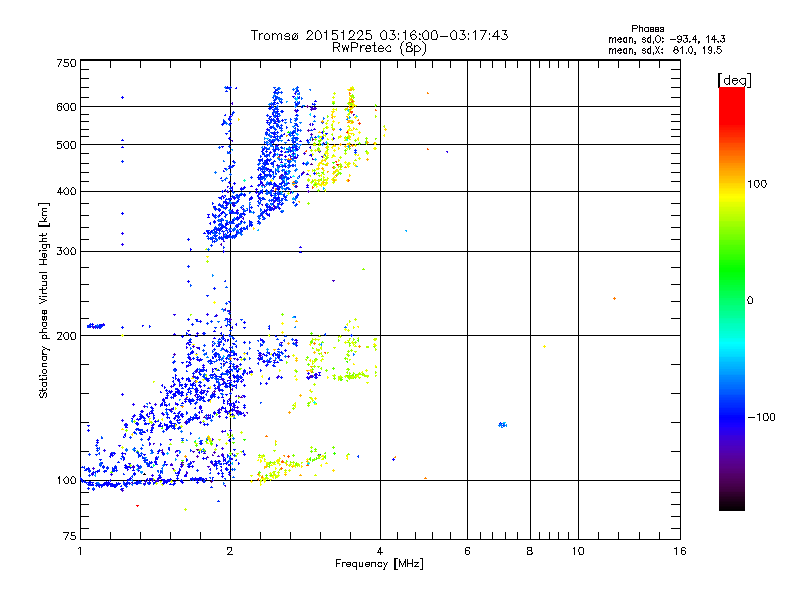This screenshot has width=800, height=600.
Task: Click the x-axis tick label '6'
Action: tap(467, 551)
